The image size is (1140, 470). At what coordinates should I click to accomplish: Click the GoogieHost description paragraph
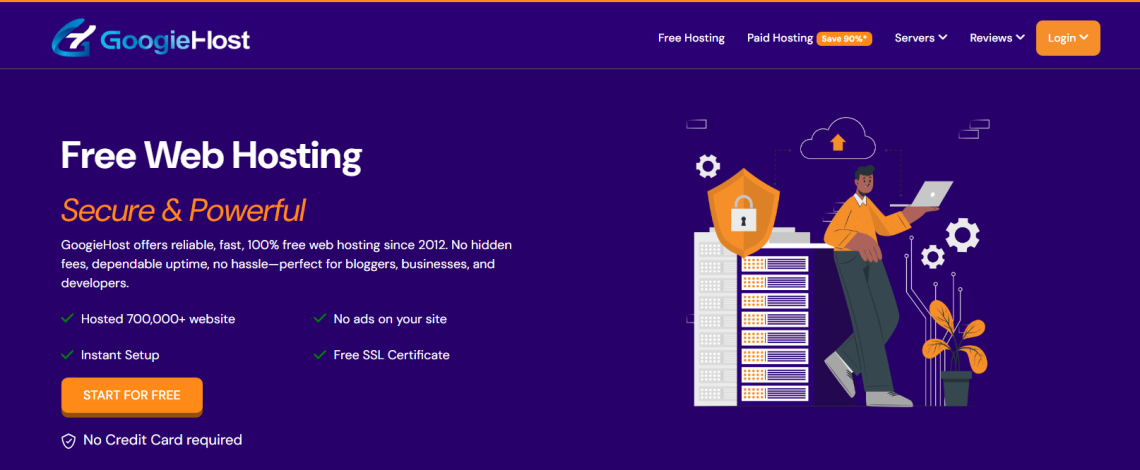287,263
